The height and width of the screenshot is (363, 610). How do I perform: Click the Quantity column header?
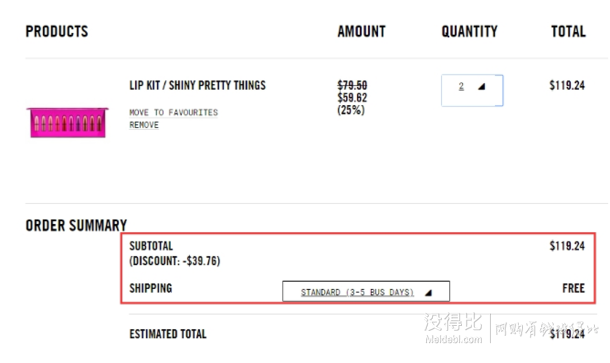(469, 32)
